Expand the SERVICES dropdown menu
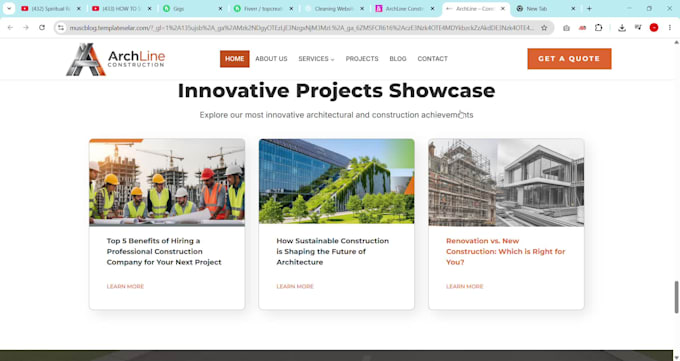 316,59
